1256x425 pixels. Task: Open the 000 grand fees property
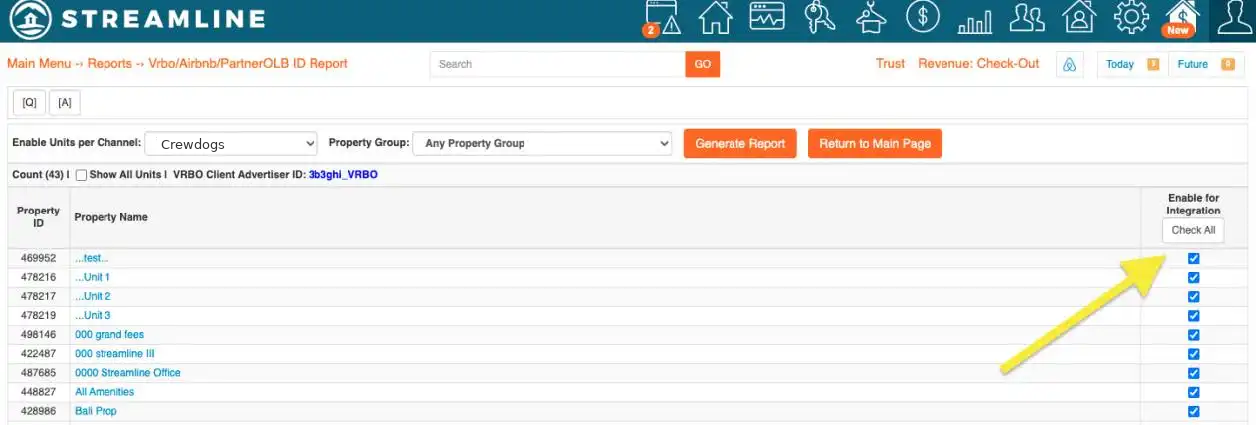pyautogui.click(x=109, y=334)
